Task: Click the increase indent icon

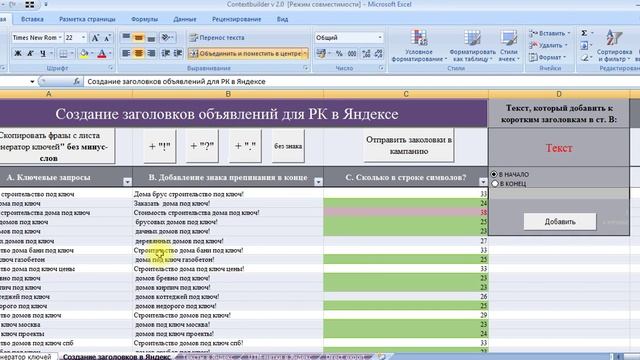Action: click(x=178, y=53)
